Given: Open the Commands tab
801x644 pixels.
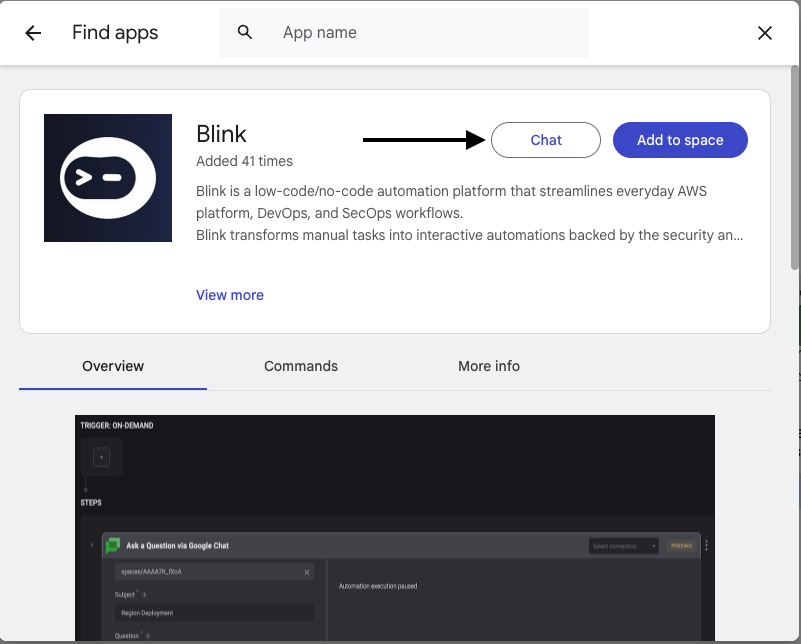Looking at the screenshot, I should 301,366.
